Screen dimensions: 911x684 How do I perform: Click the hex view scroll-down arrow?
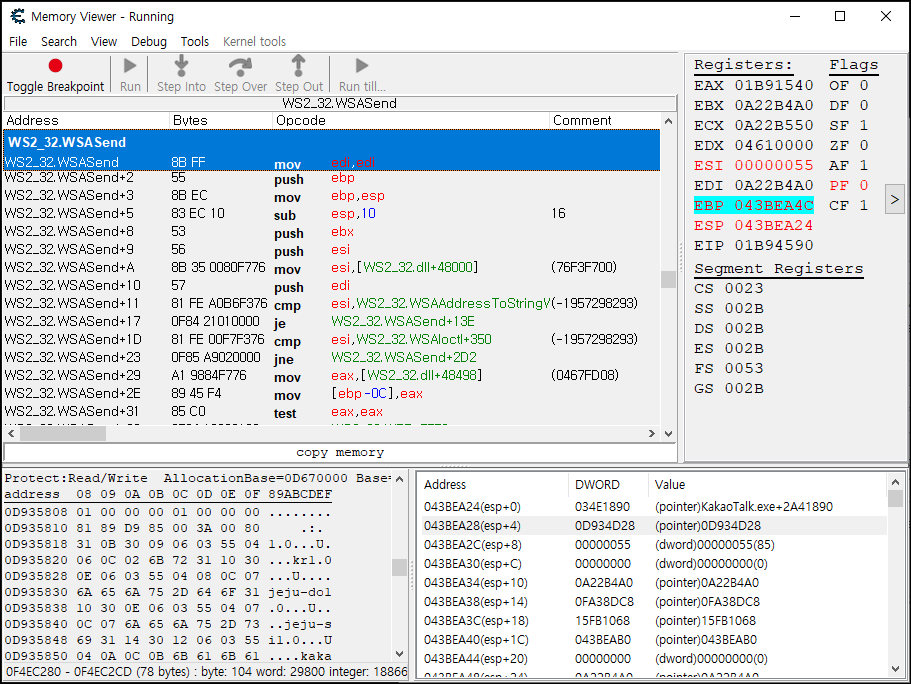399,654
